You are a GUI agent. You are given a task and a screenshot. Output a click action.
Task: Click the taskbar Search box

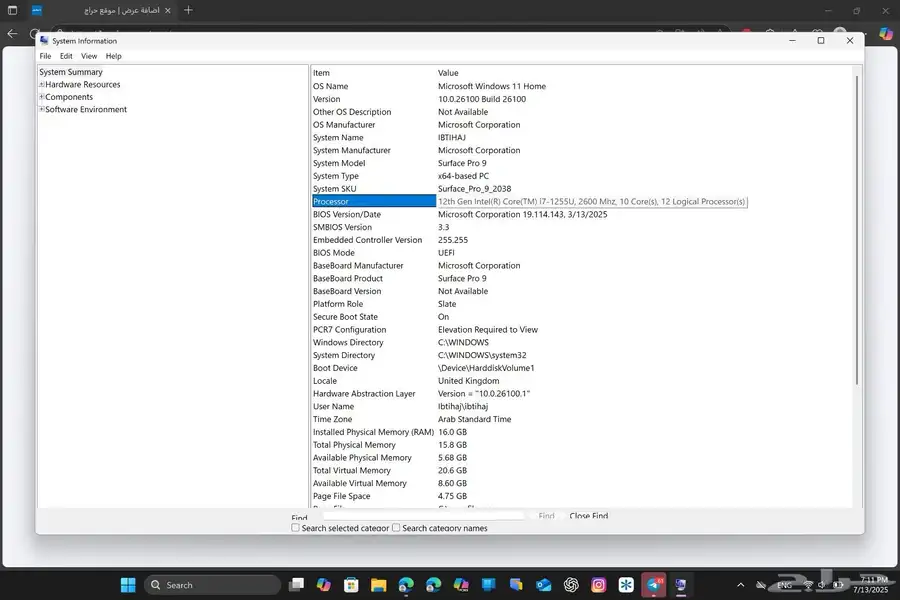click(212, 585)
